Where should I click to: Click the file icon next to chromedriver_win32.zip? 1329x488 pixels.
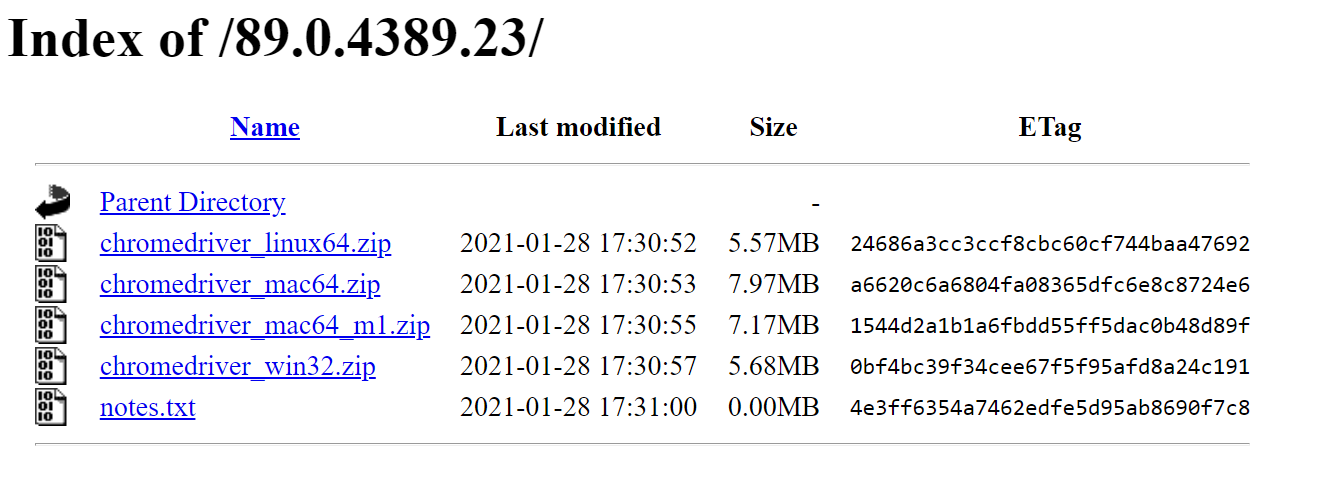click(51, 366)
